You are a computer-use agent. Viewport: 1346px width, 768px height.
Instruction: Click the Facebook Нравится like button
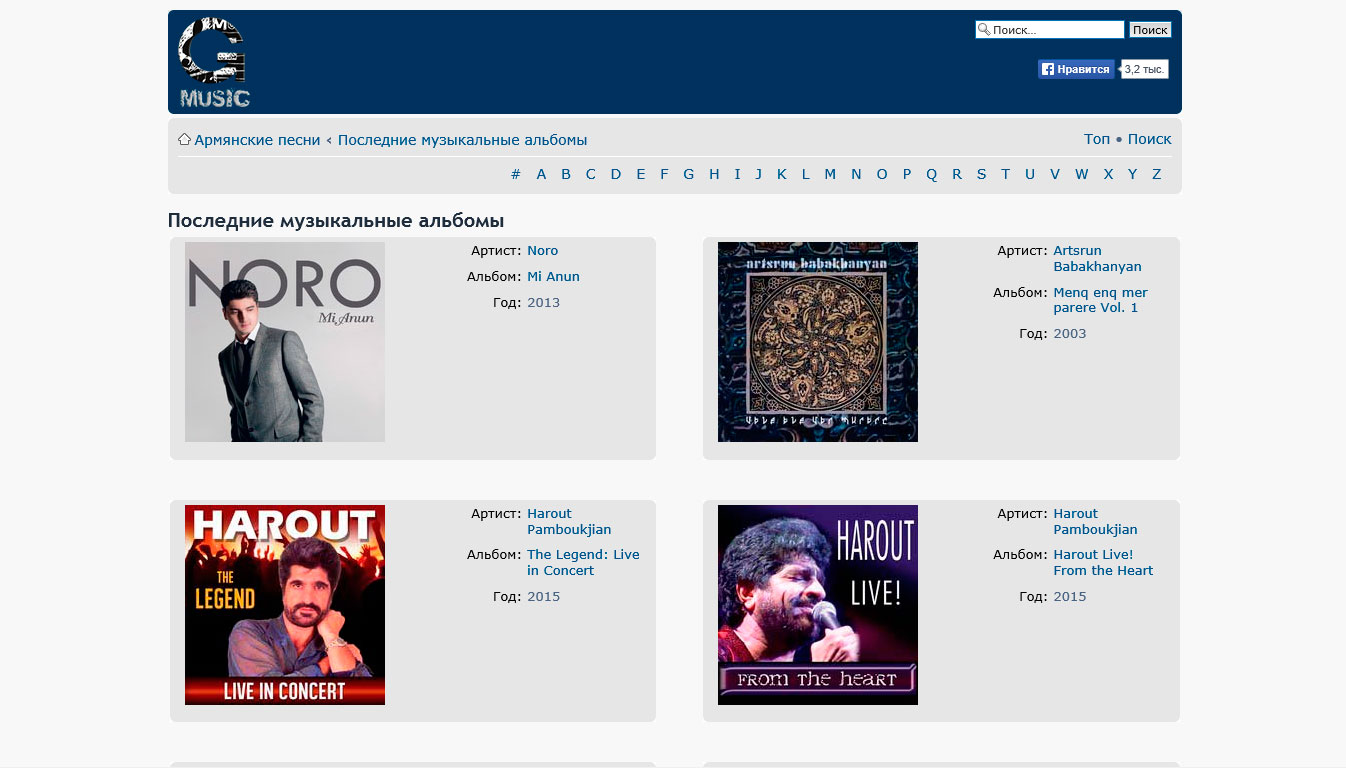(x=1075, y=69)
